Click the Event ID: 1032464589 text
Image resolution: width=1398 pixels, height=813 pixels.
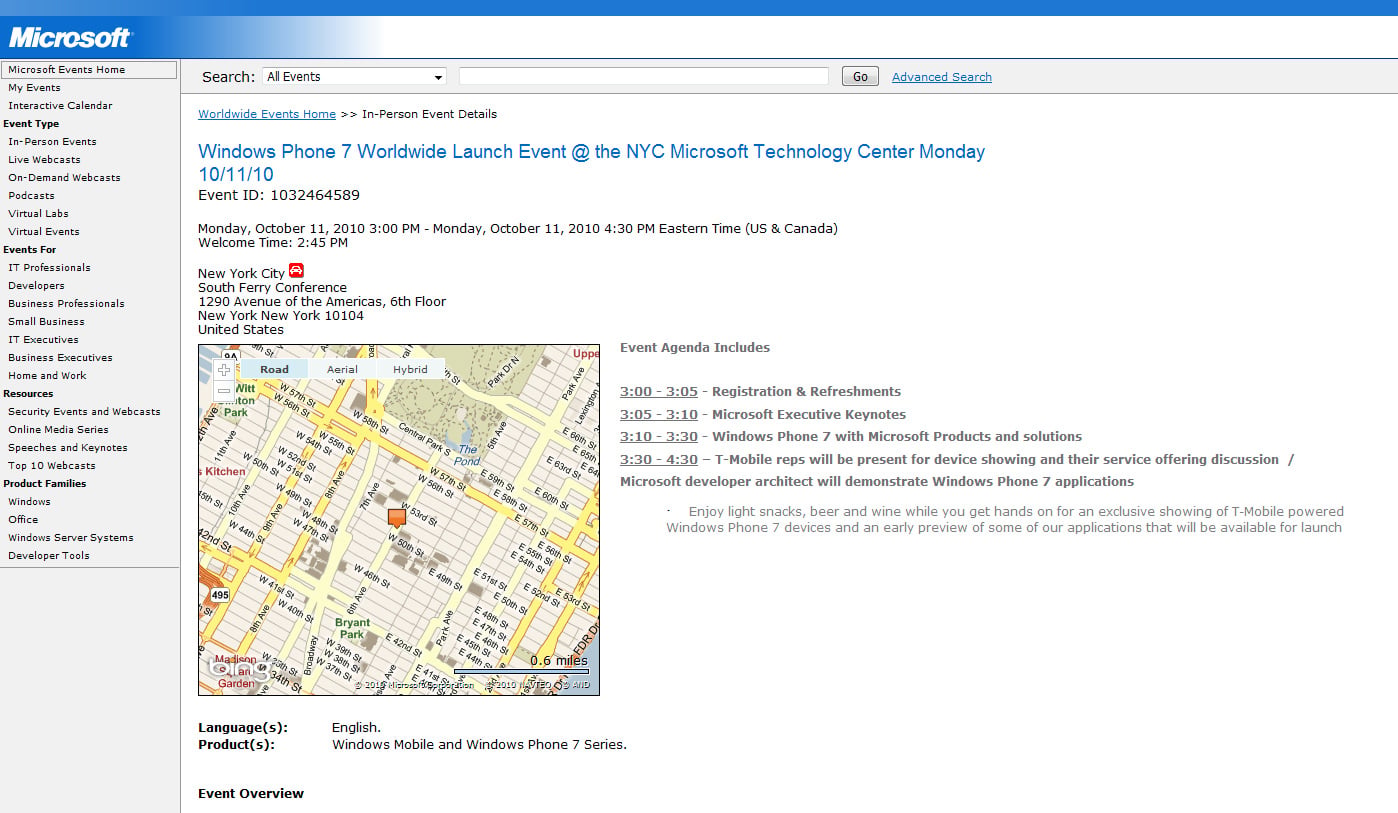(279, 195)
